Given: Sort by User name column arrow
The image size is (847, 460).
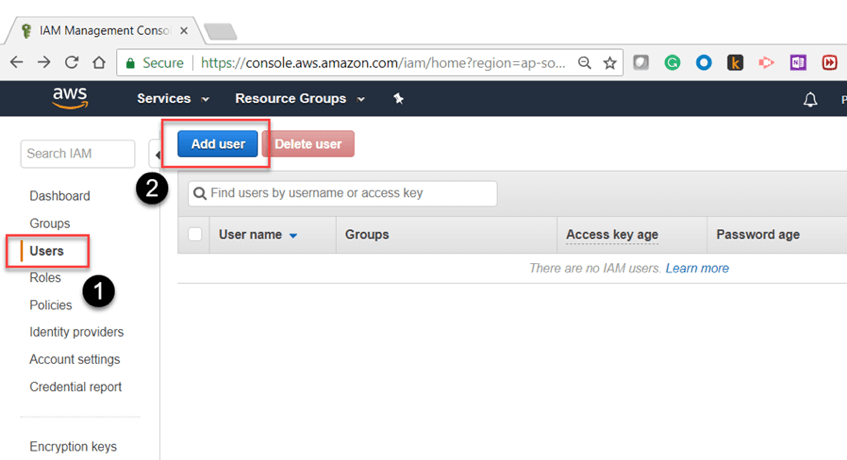Looking at the screenshot, I should point(293,235).
